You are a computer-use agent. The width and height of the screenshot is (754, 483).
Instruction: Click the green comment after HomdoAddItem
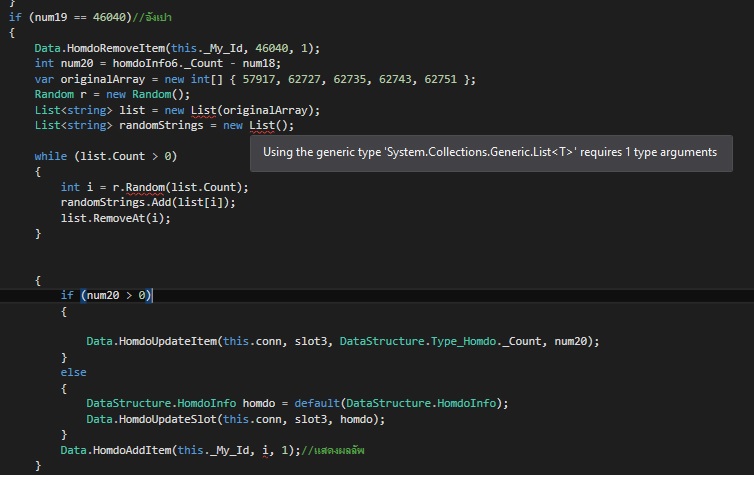[333, 450]
